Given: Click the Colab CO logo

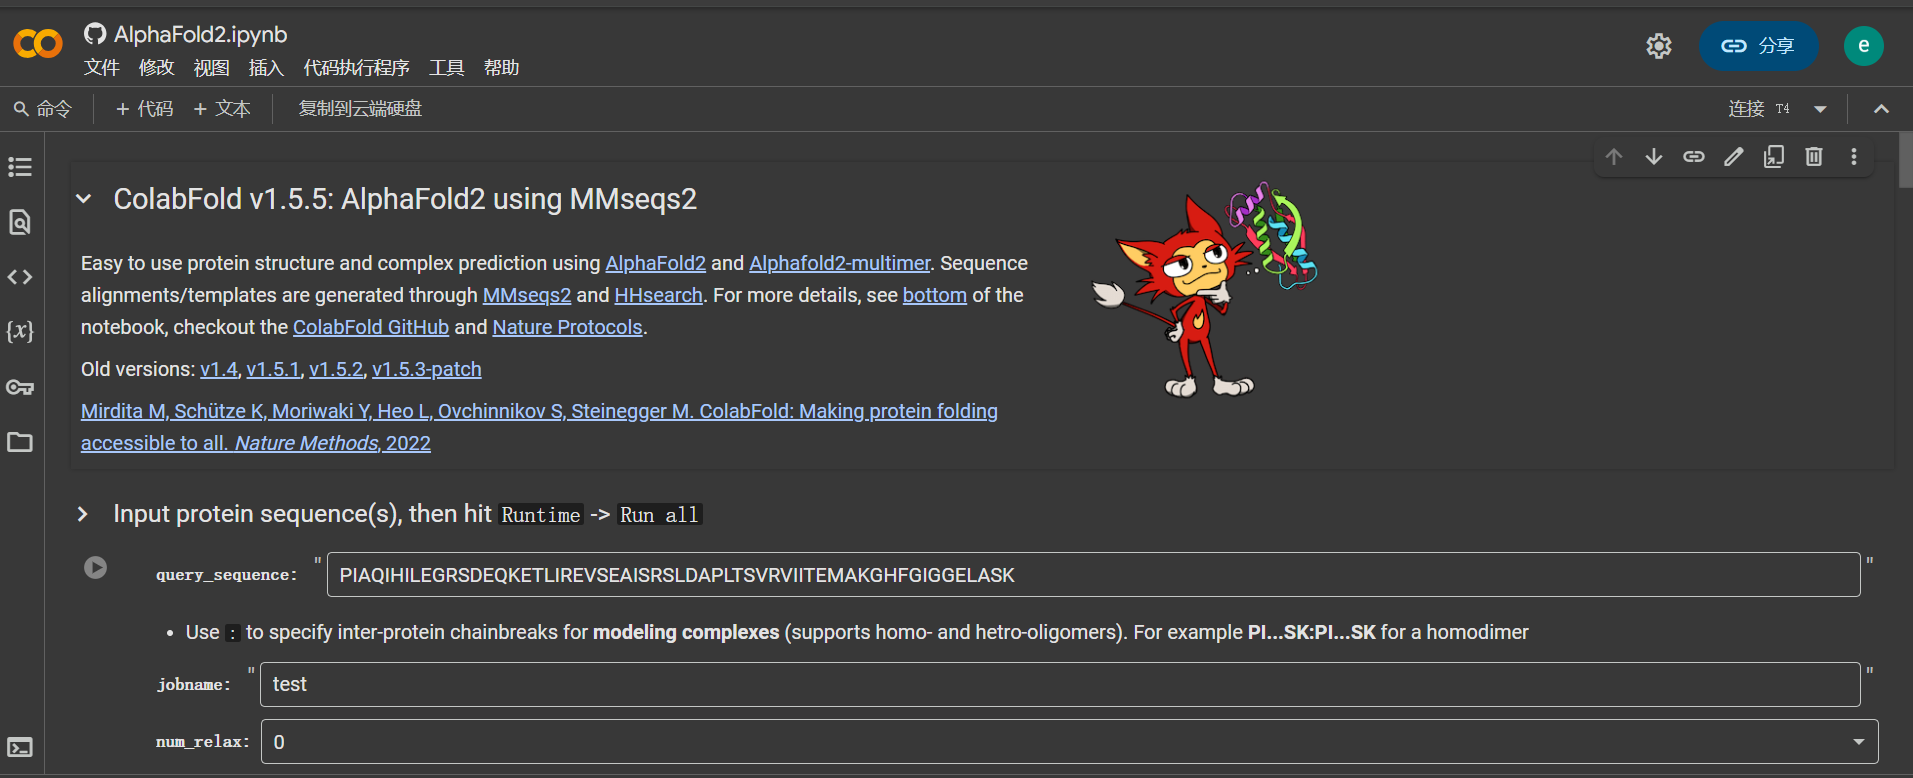Looking at the screenshot, I should tap(38, 44).
